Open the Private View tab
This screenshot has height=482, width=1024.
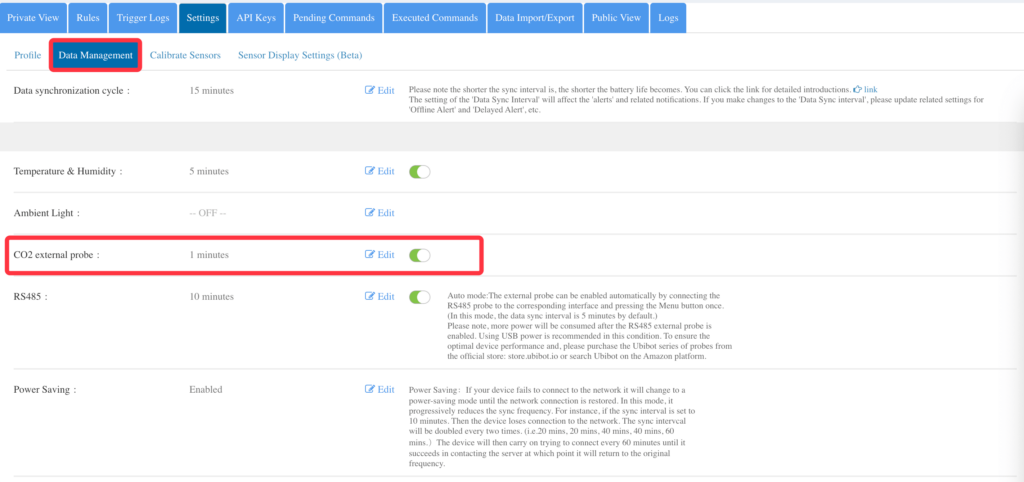[33, 18]
